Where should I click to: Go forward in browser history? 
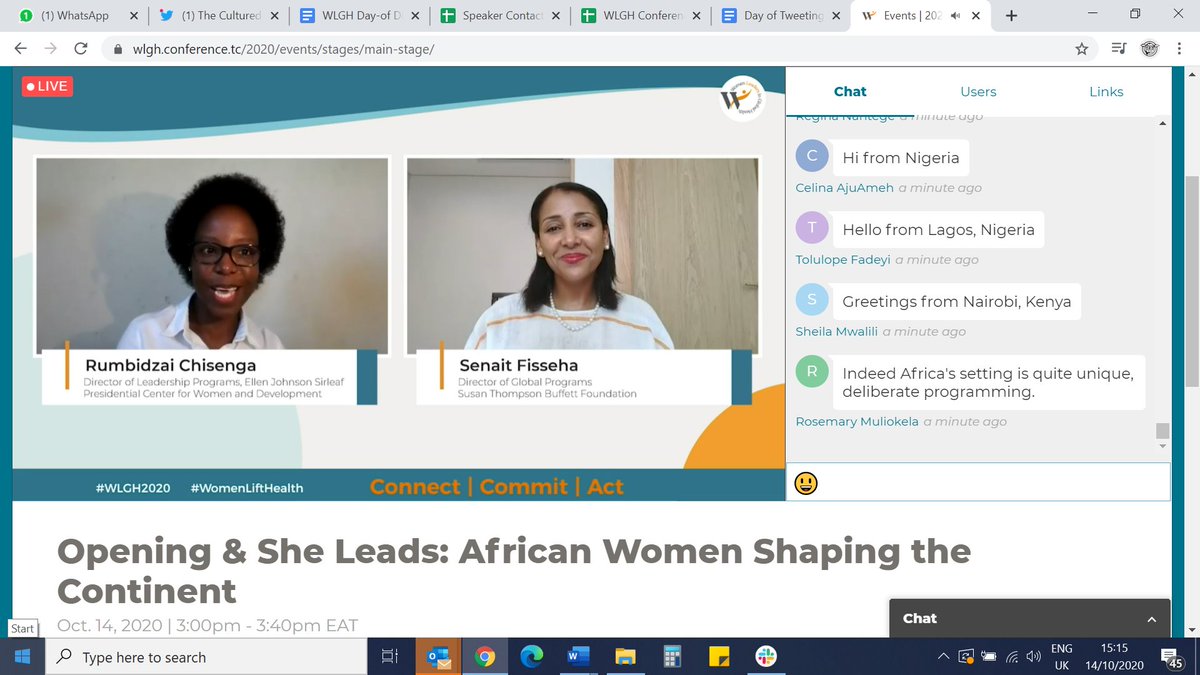(x=50, y=48)
